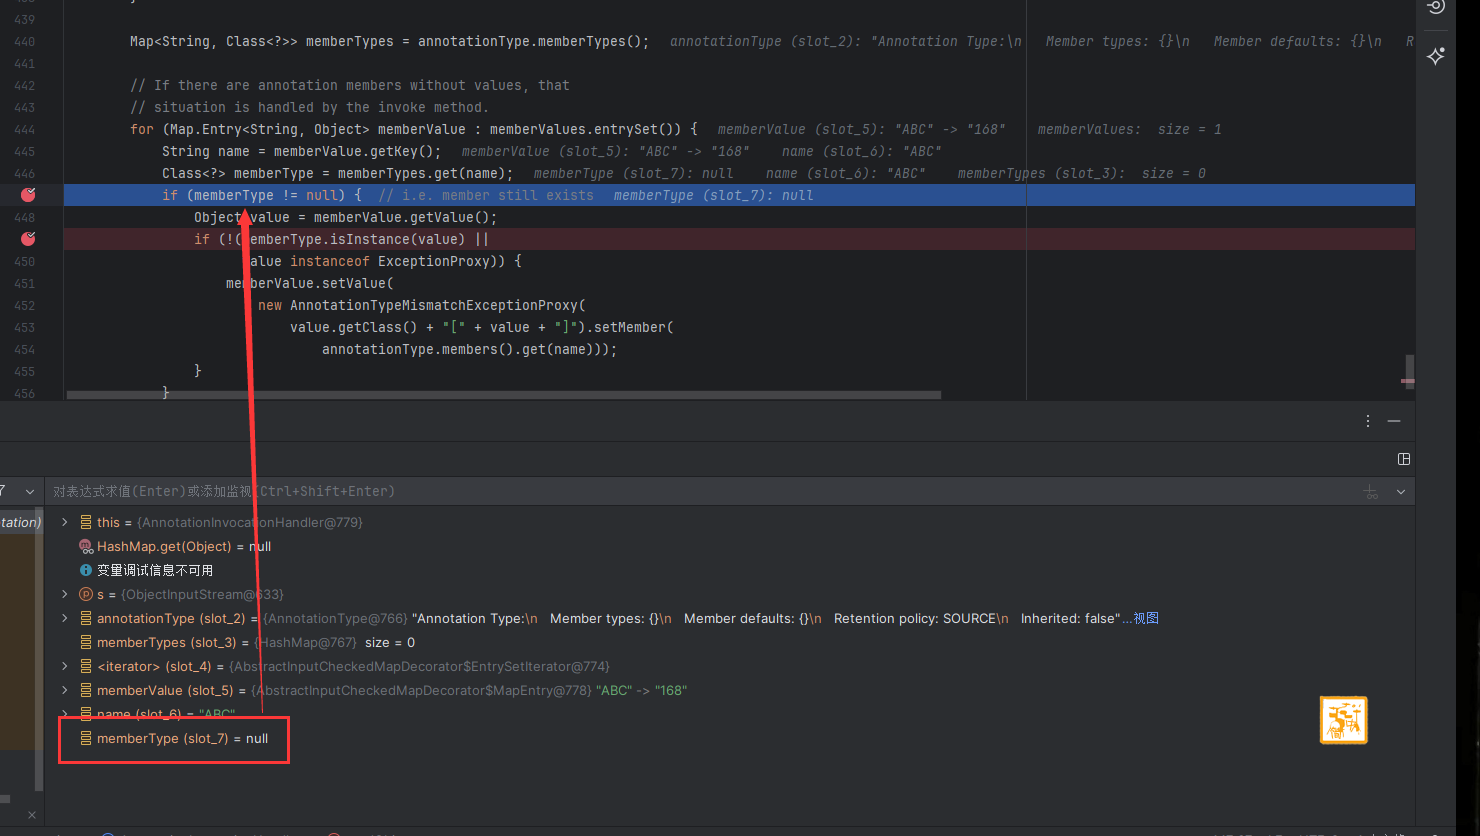Select EntrySetIterator@774 value text

419,666
